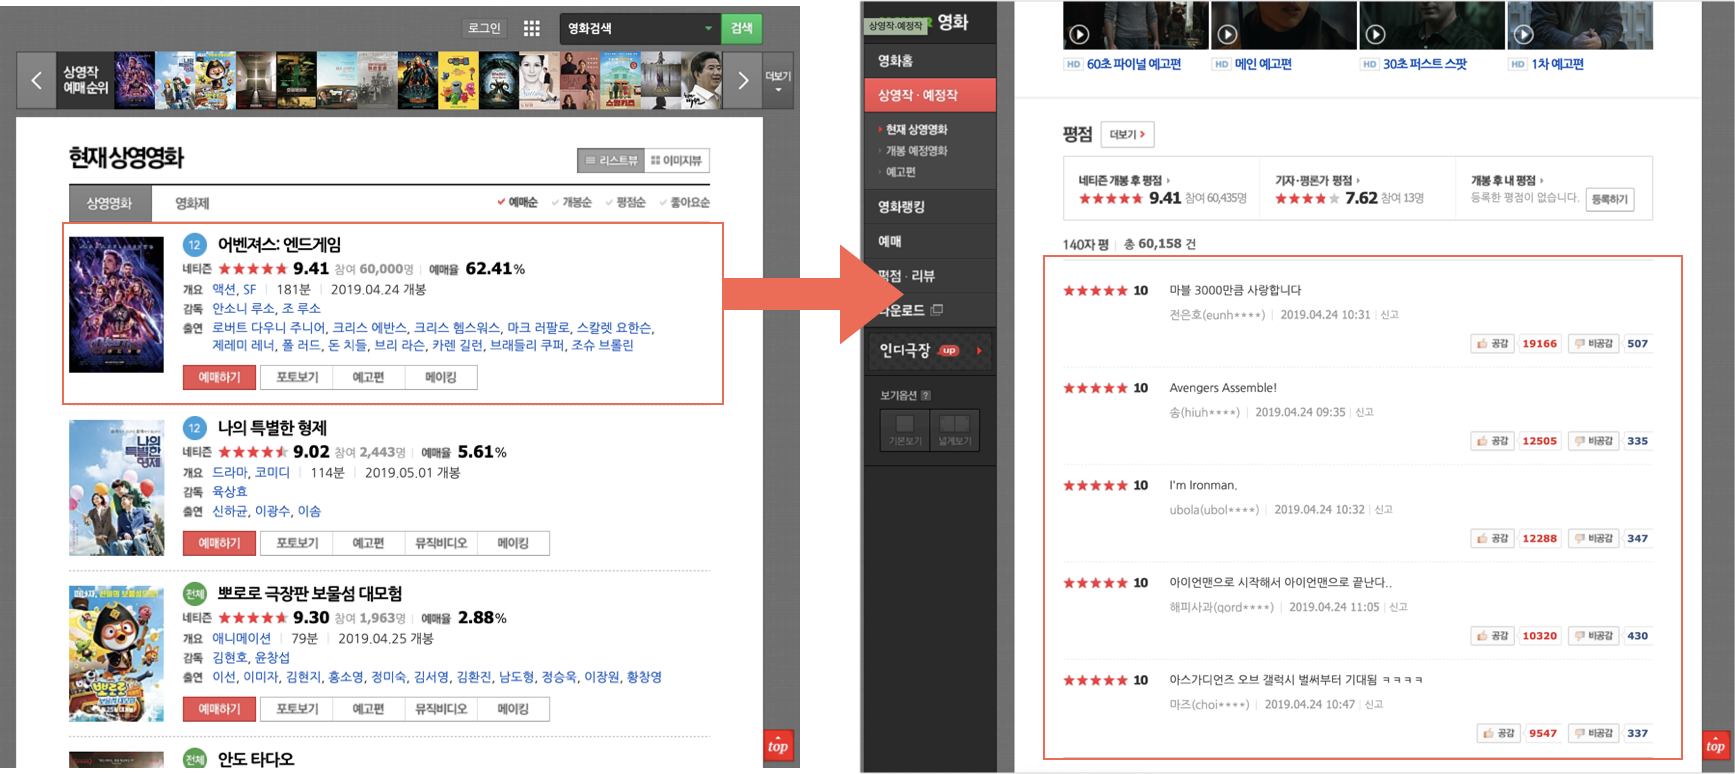Click 예매하기 for 어벤져스: 엔드게임
The image size is (1735, 774).
(x=219, y=377)
